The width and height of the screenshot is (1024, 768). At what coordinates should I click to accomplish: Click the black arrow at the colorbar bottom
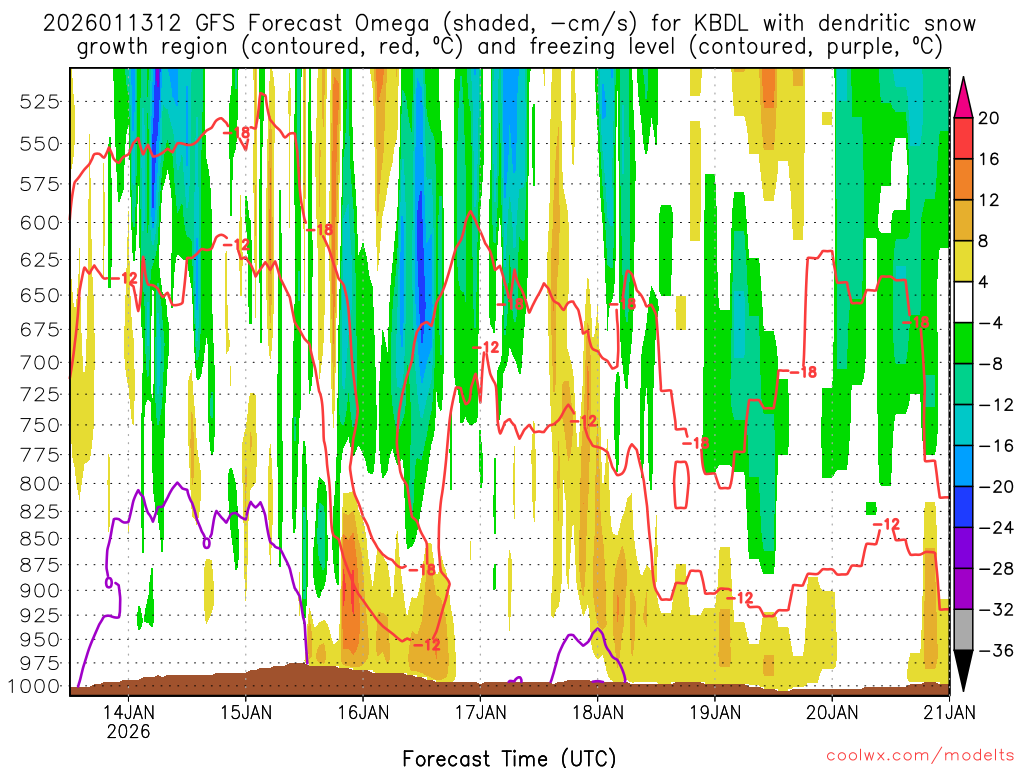coord(963,670)
